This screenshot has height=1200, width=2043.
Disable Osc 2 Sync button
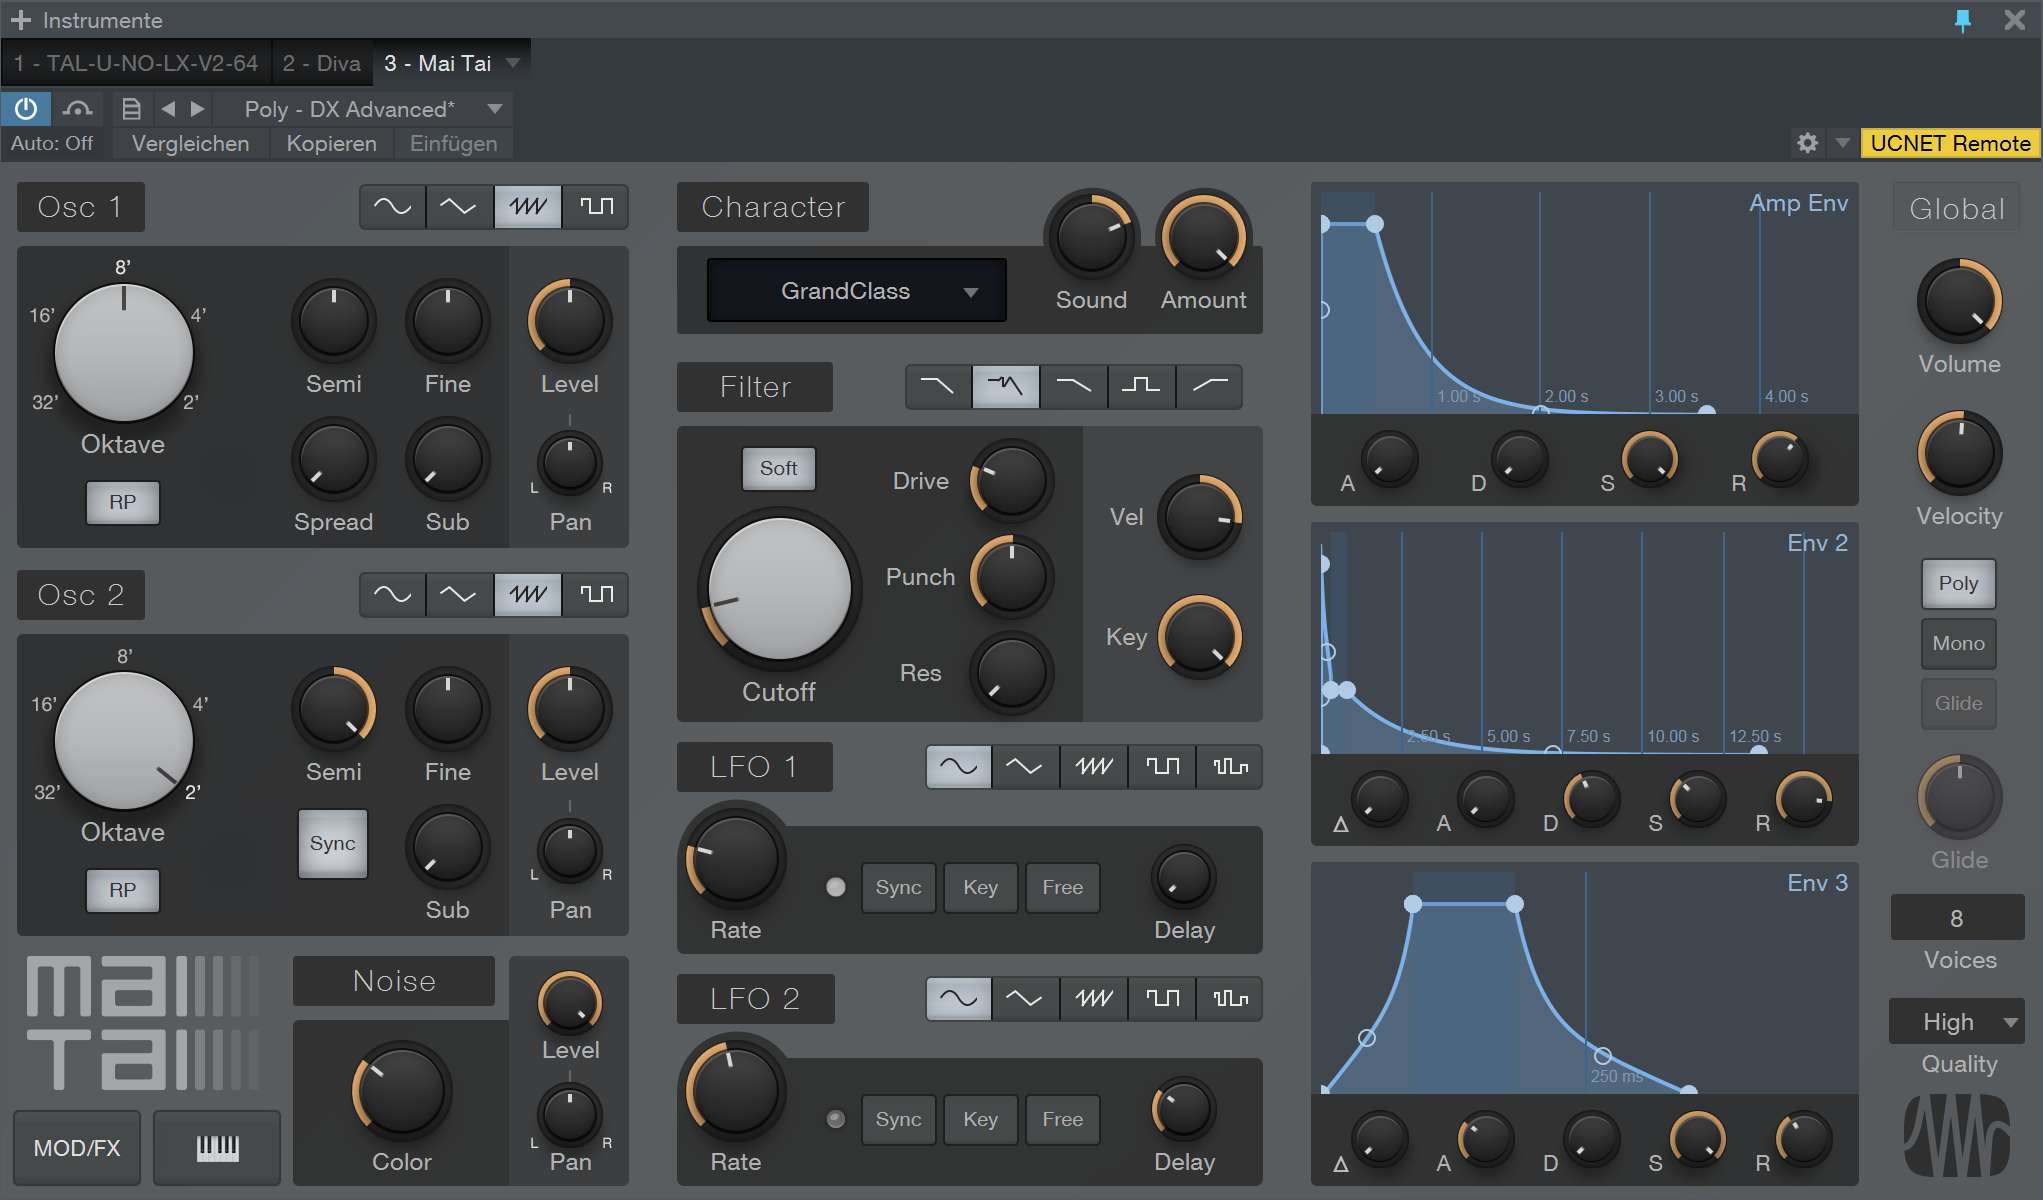click(333, 843)
